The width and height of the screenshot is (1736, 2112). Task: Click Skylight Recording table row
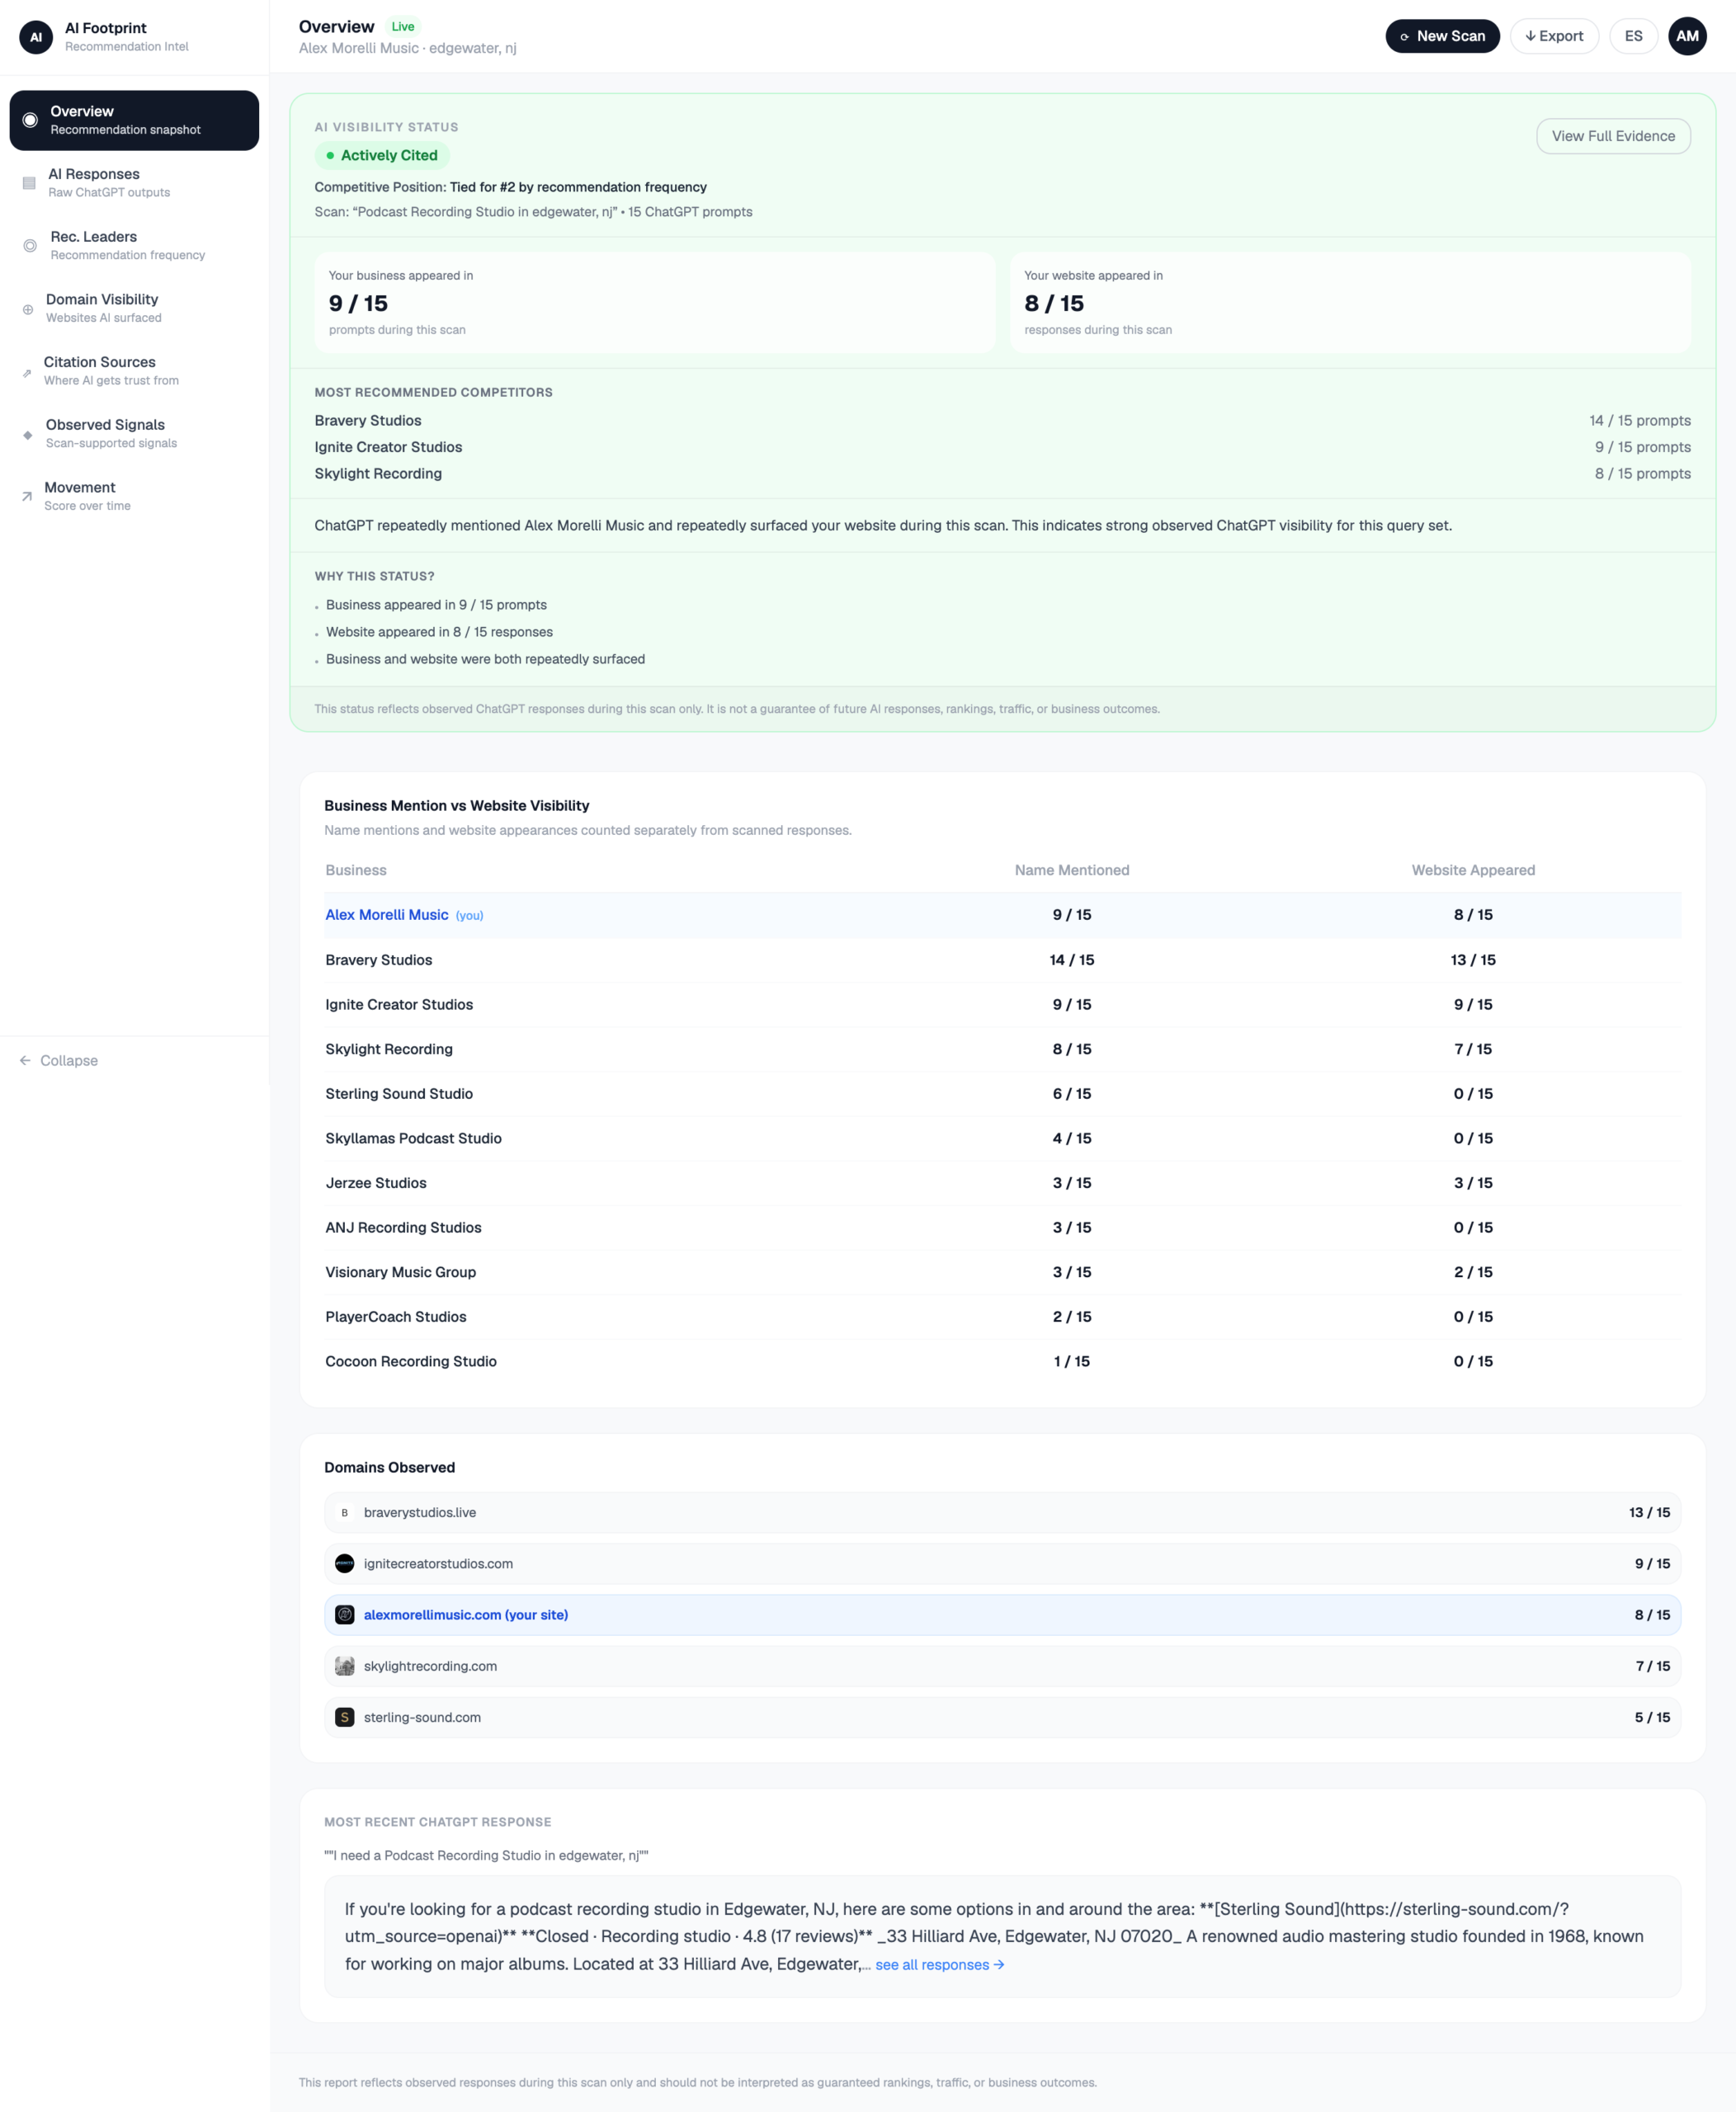pos(1002,1049)
